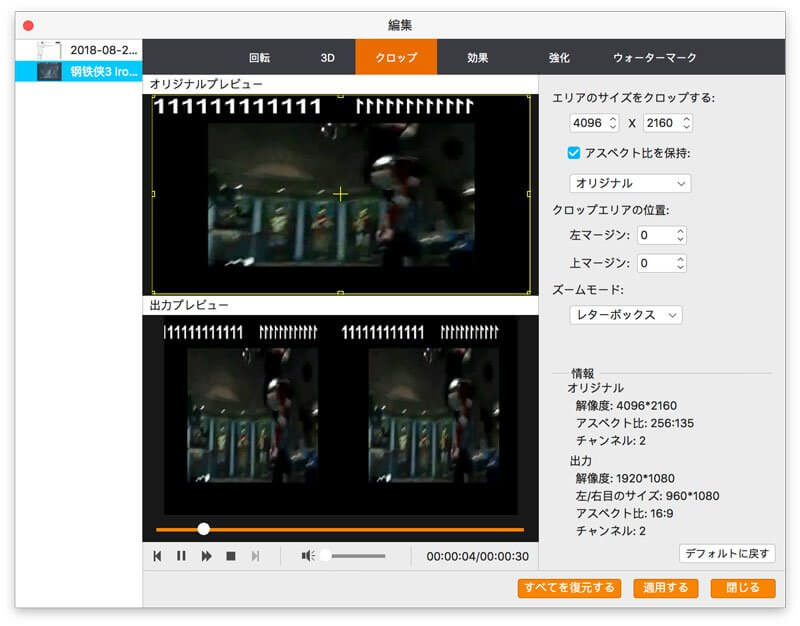
Task: Open the オリジナル aspect ratio dropdown
Action: click(630, 183)
